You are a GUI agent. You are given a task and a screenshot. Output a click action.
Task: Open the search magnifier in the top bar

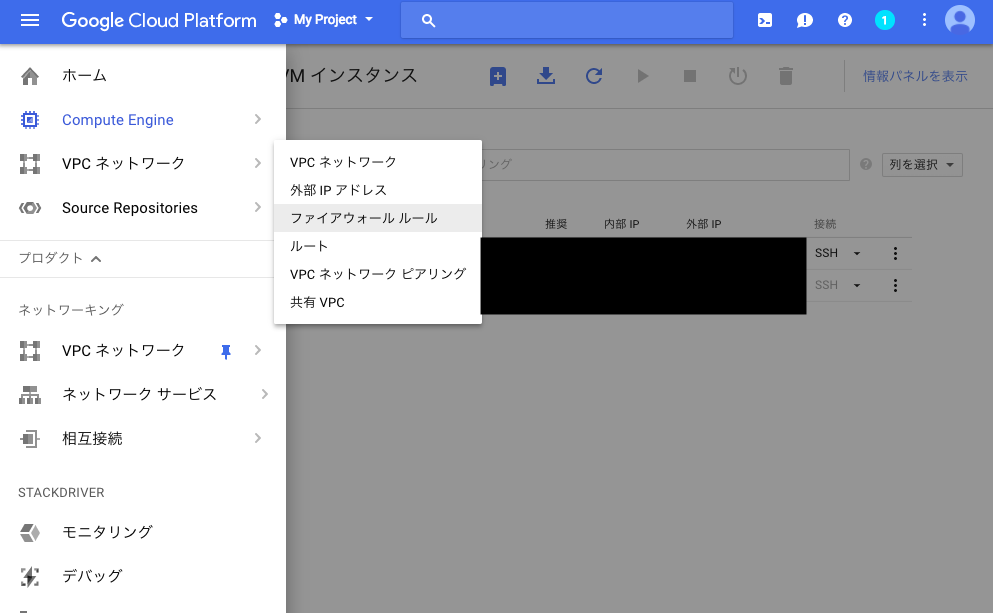tap(427, 20)
